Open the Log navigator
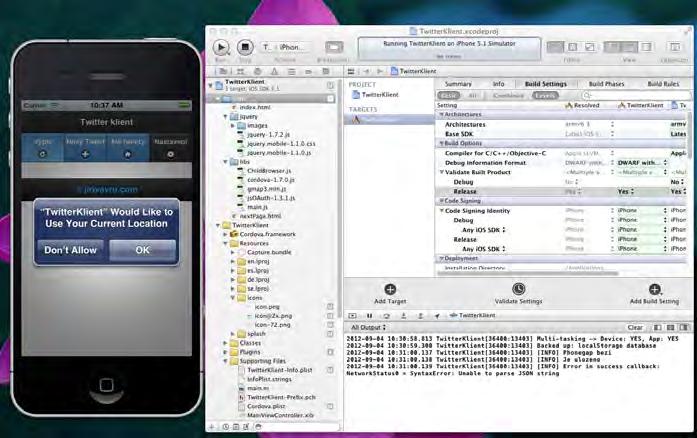The image size is (697, 438). (x=325, y=71)
